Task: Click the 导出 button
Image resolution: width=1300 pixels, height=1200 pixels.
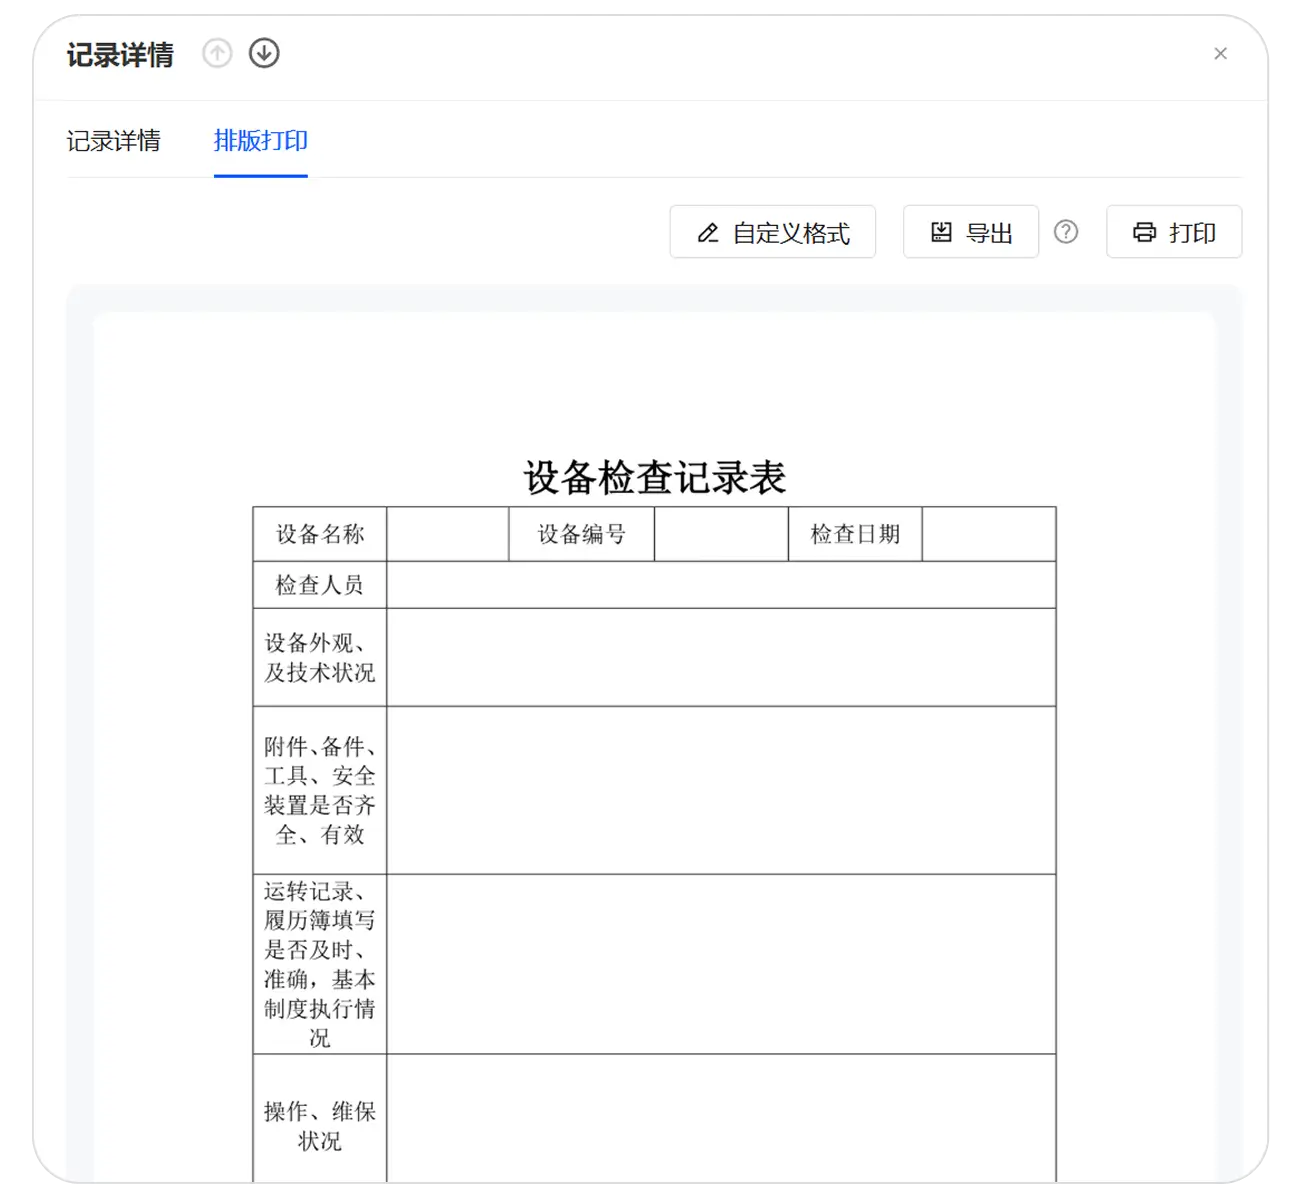Action: point(971,232)
